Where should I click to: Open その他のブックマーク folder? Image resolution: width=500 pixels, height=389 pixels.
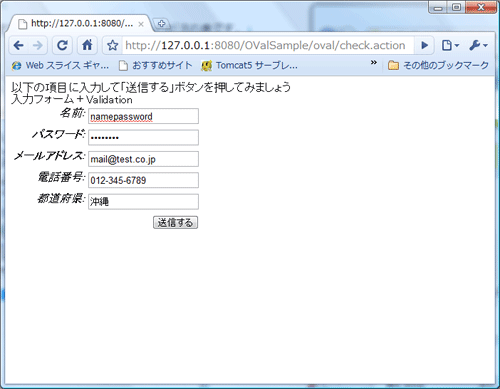tap(438, 66)
